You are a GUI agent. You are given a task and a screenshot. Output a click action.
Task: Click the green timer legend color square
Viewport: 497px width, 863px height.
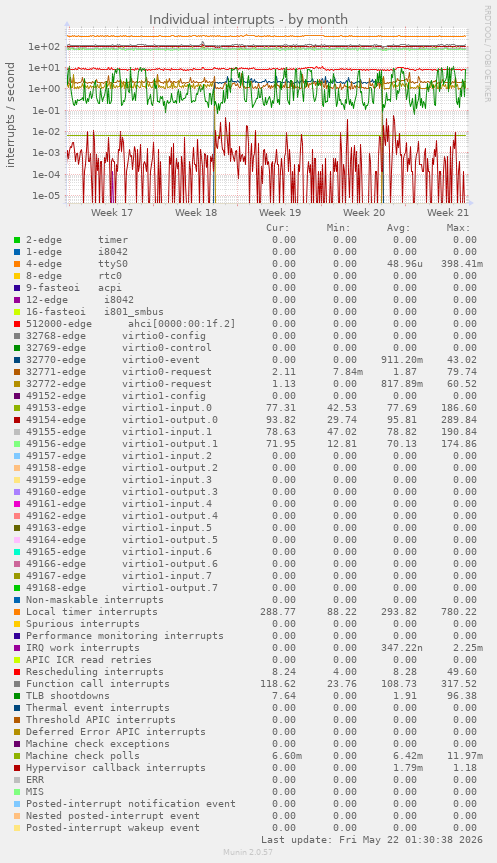tap(17, 240)
